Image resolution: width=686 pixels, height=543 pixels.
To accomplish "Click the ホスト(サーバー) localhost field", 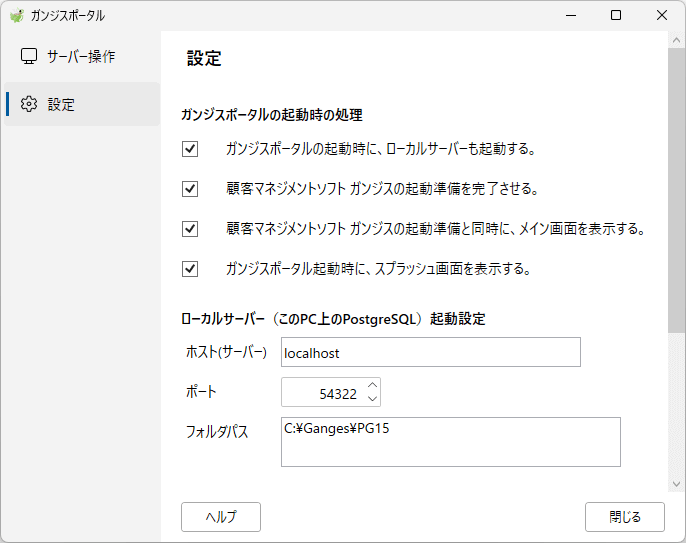I will click(x=431, y=352).
